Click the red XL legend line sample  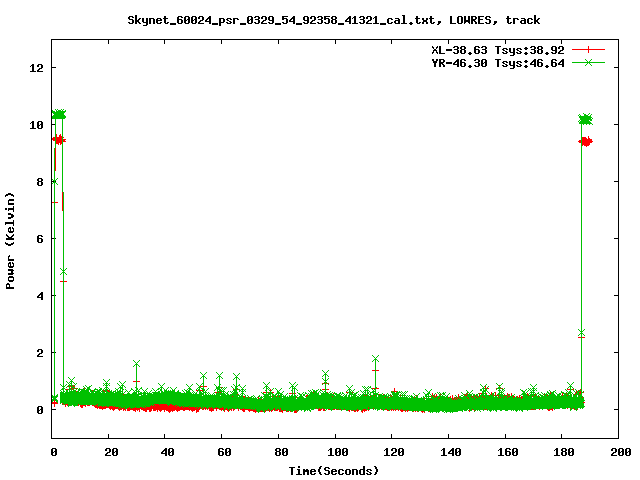(x=588, y=50)
